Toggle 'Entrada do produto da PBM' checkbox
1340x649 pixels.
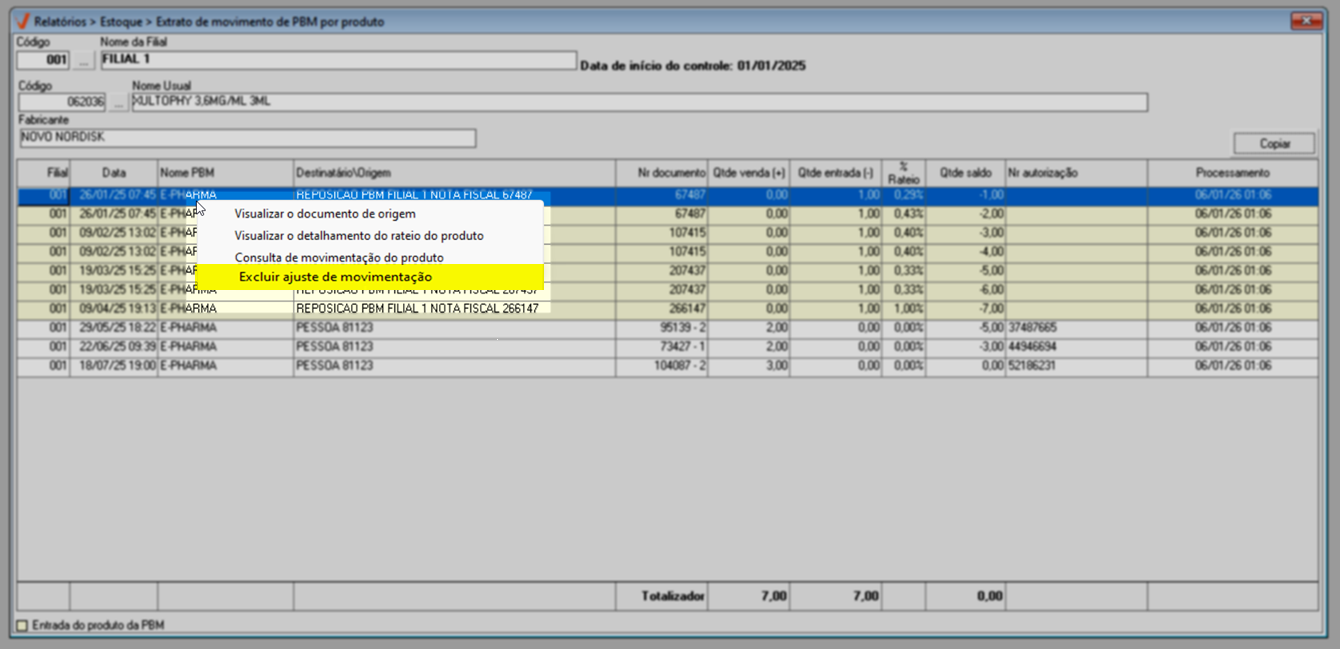pos(23,625)
